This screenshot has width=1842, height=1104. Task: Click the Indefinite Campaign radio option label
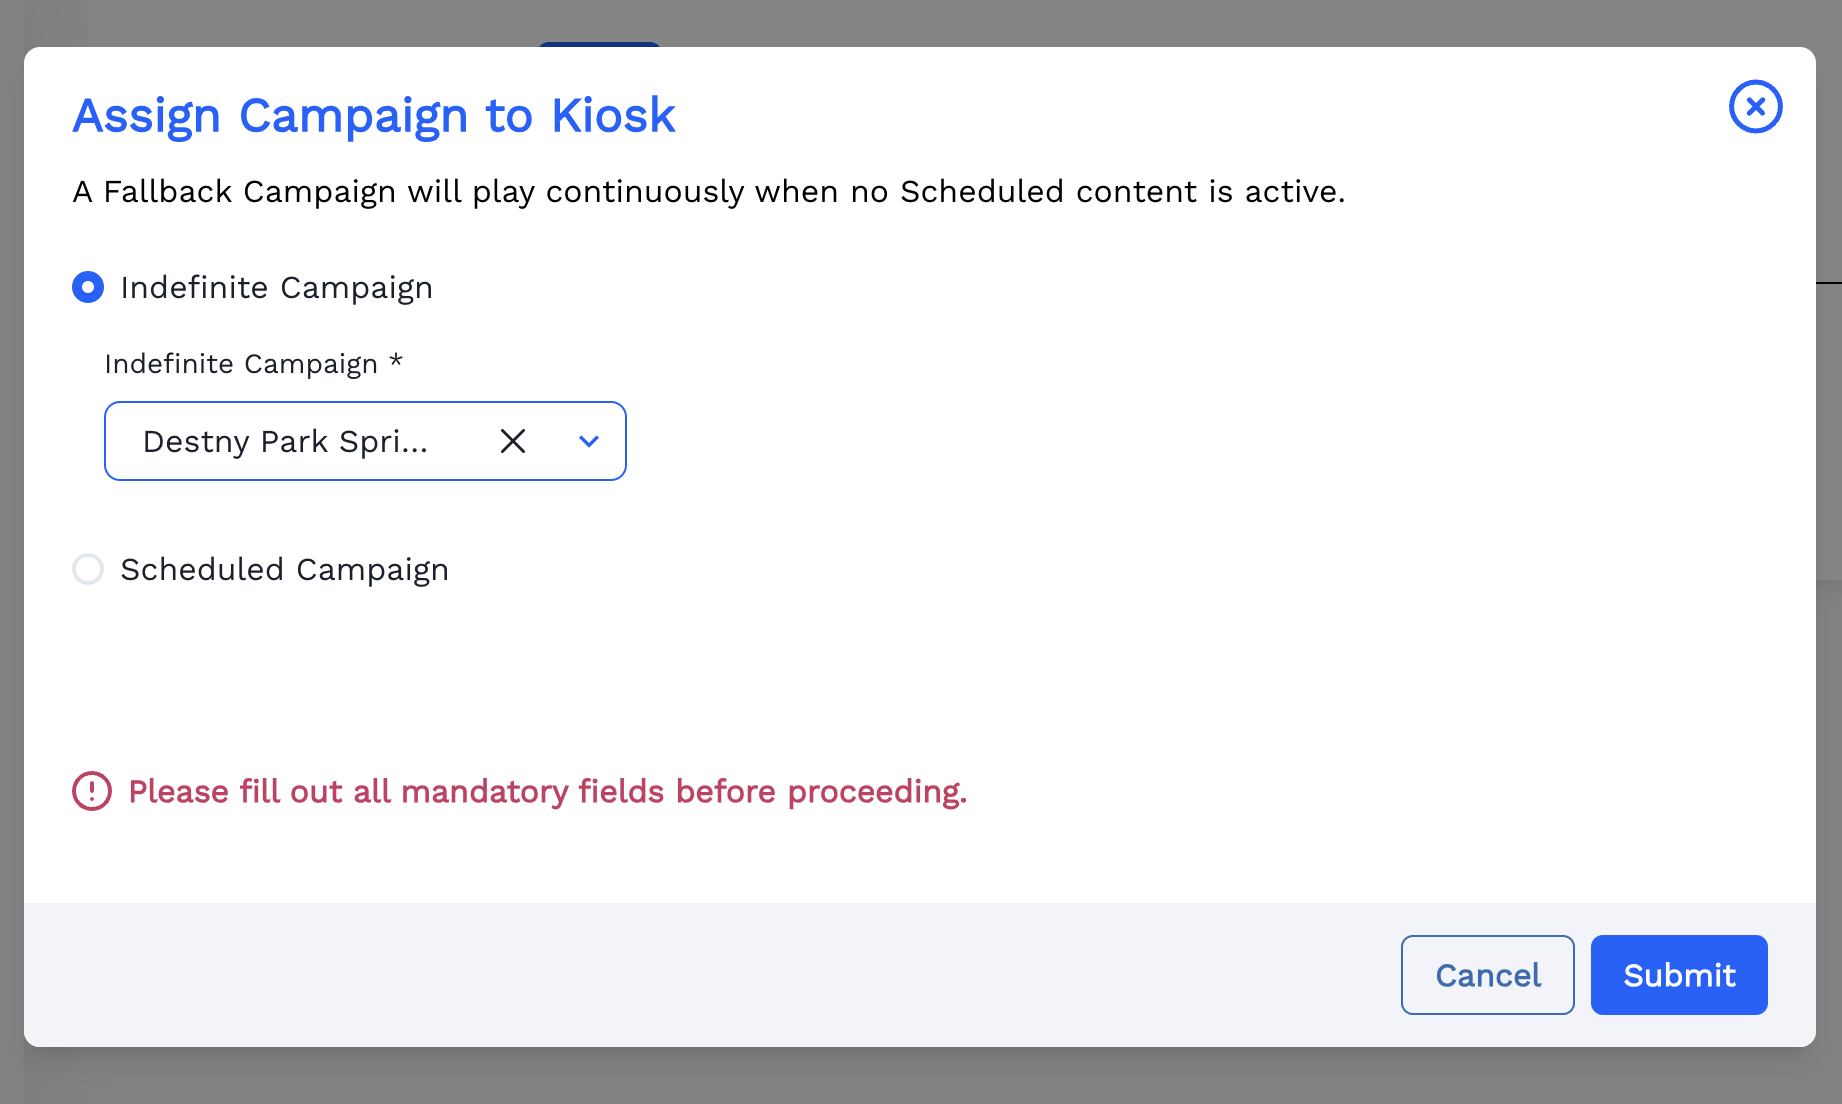(276, 288)
